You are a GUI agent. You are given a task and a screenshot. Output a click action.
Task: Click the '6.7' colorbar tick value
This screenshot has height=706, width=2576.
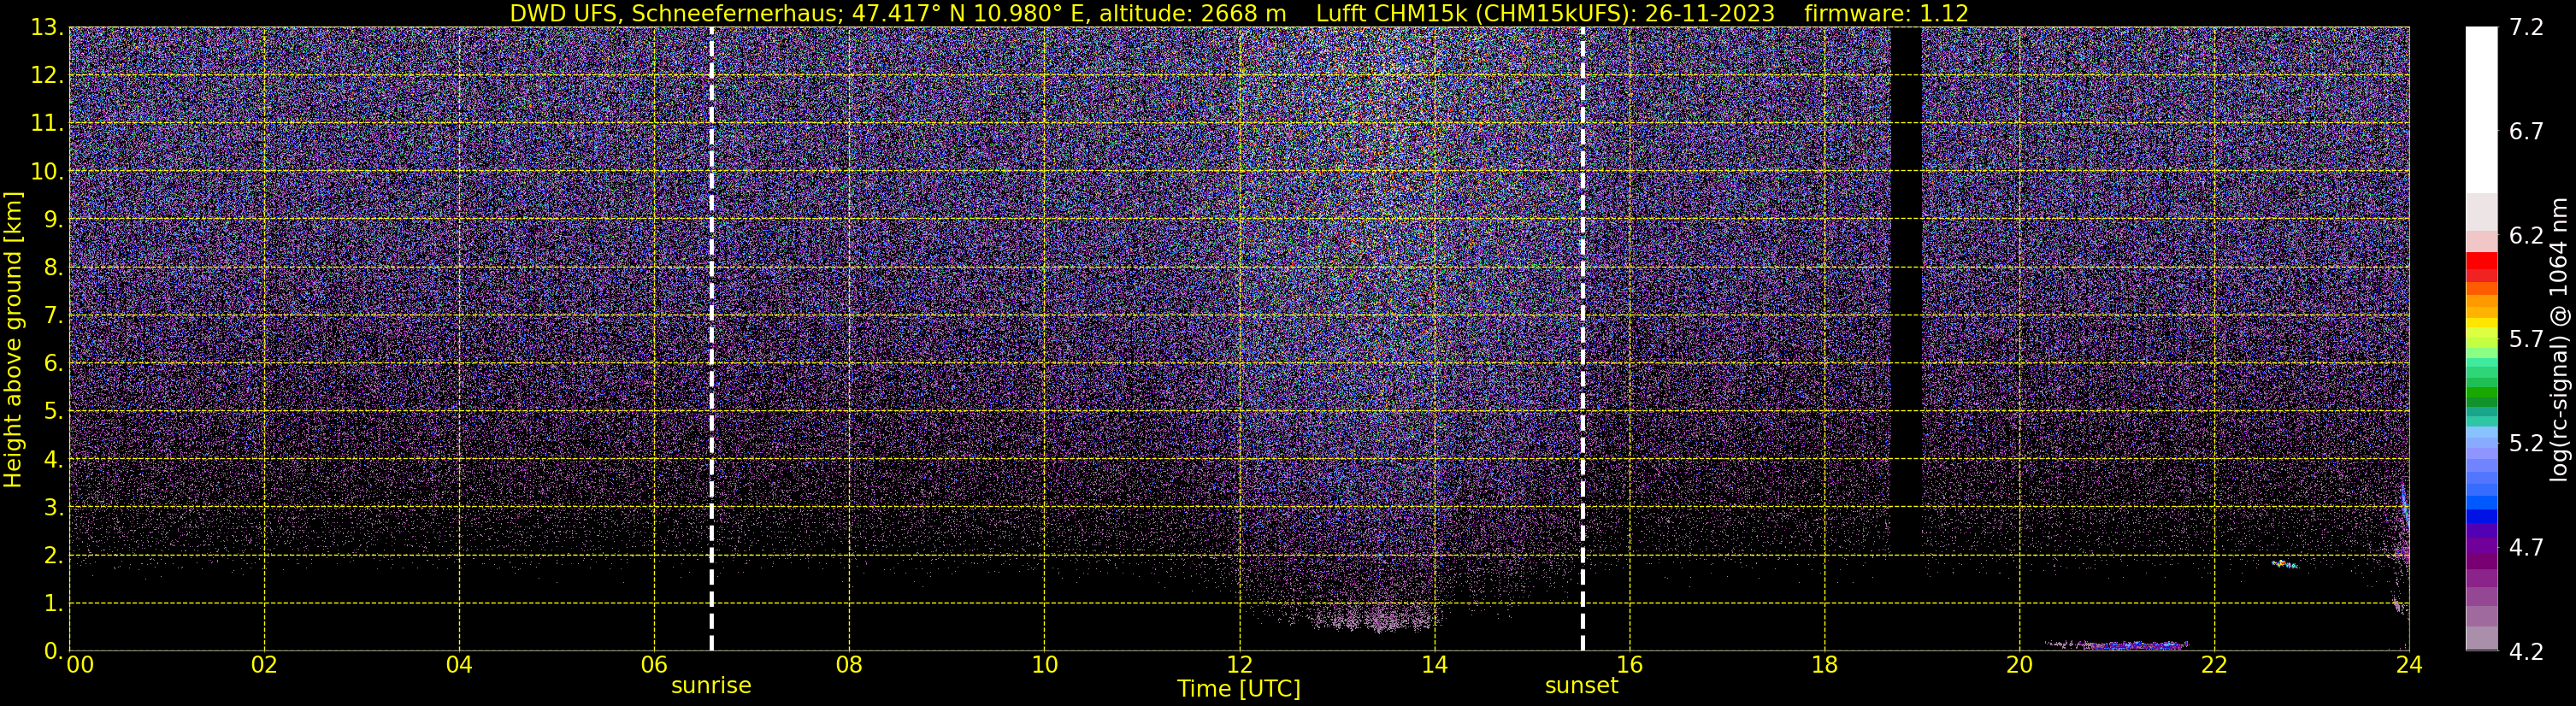tap(2526, 131)
